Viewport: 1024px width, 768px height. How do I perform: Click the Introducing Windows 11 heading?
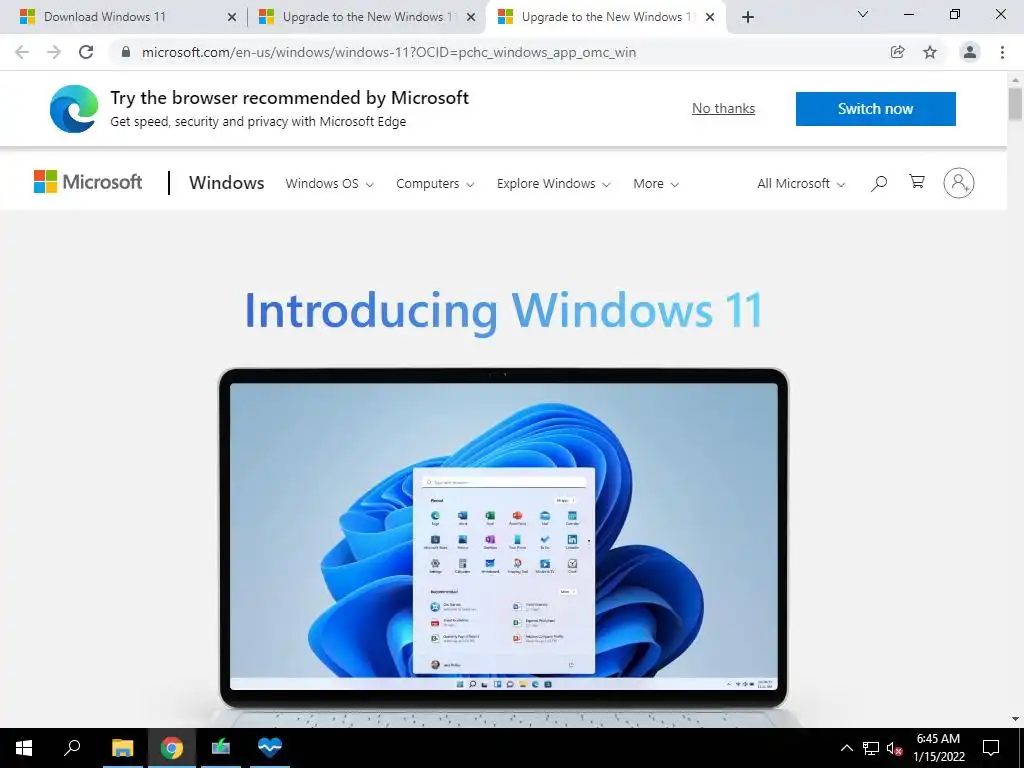click(x=504, y=310)
